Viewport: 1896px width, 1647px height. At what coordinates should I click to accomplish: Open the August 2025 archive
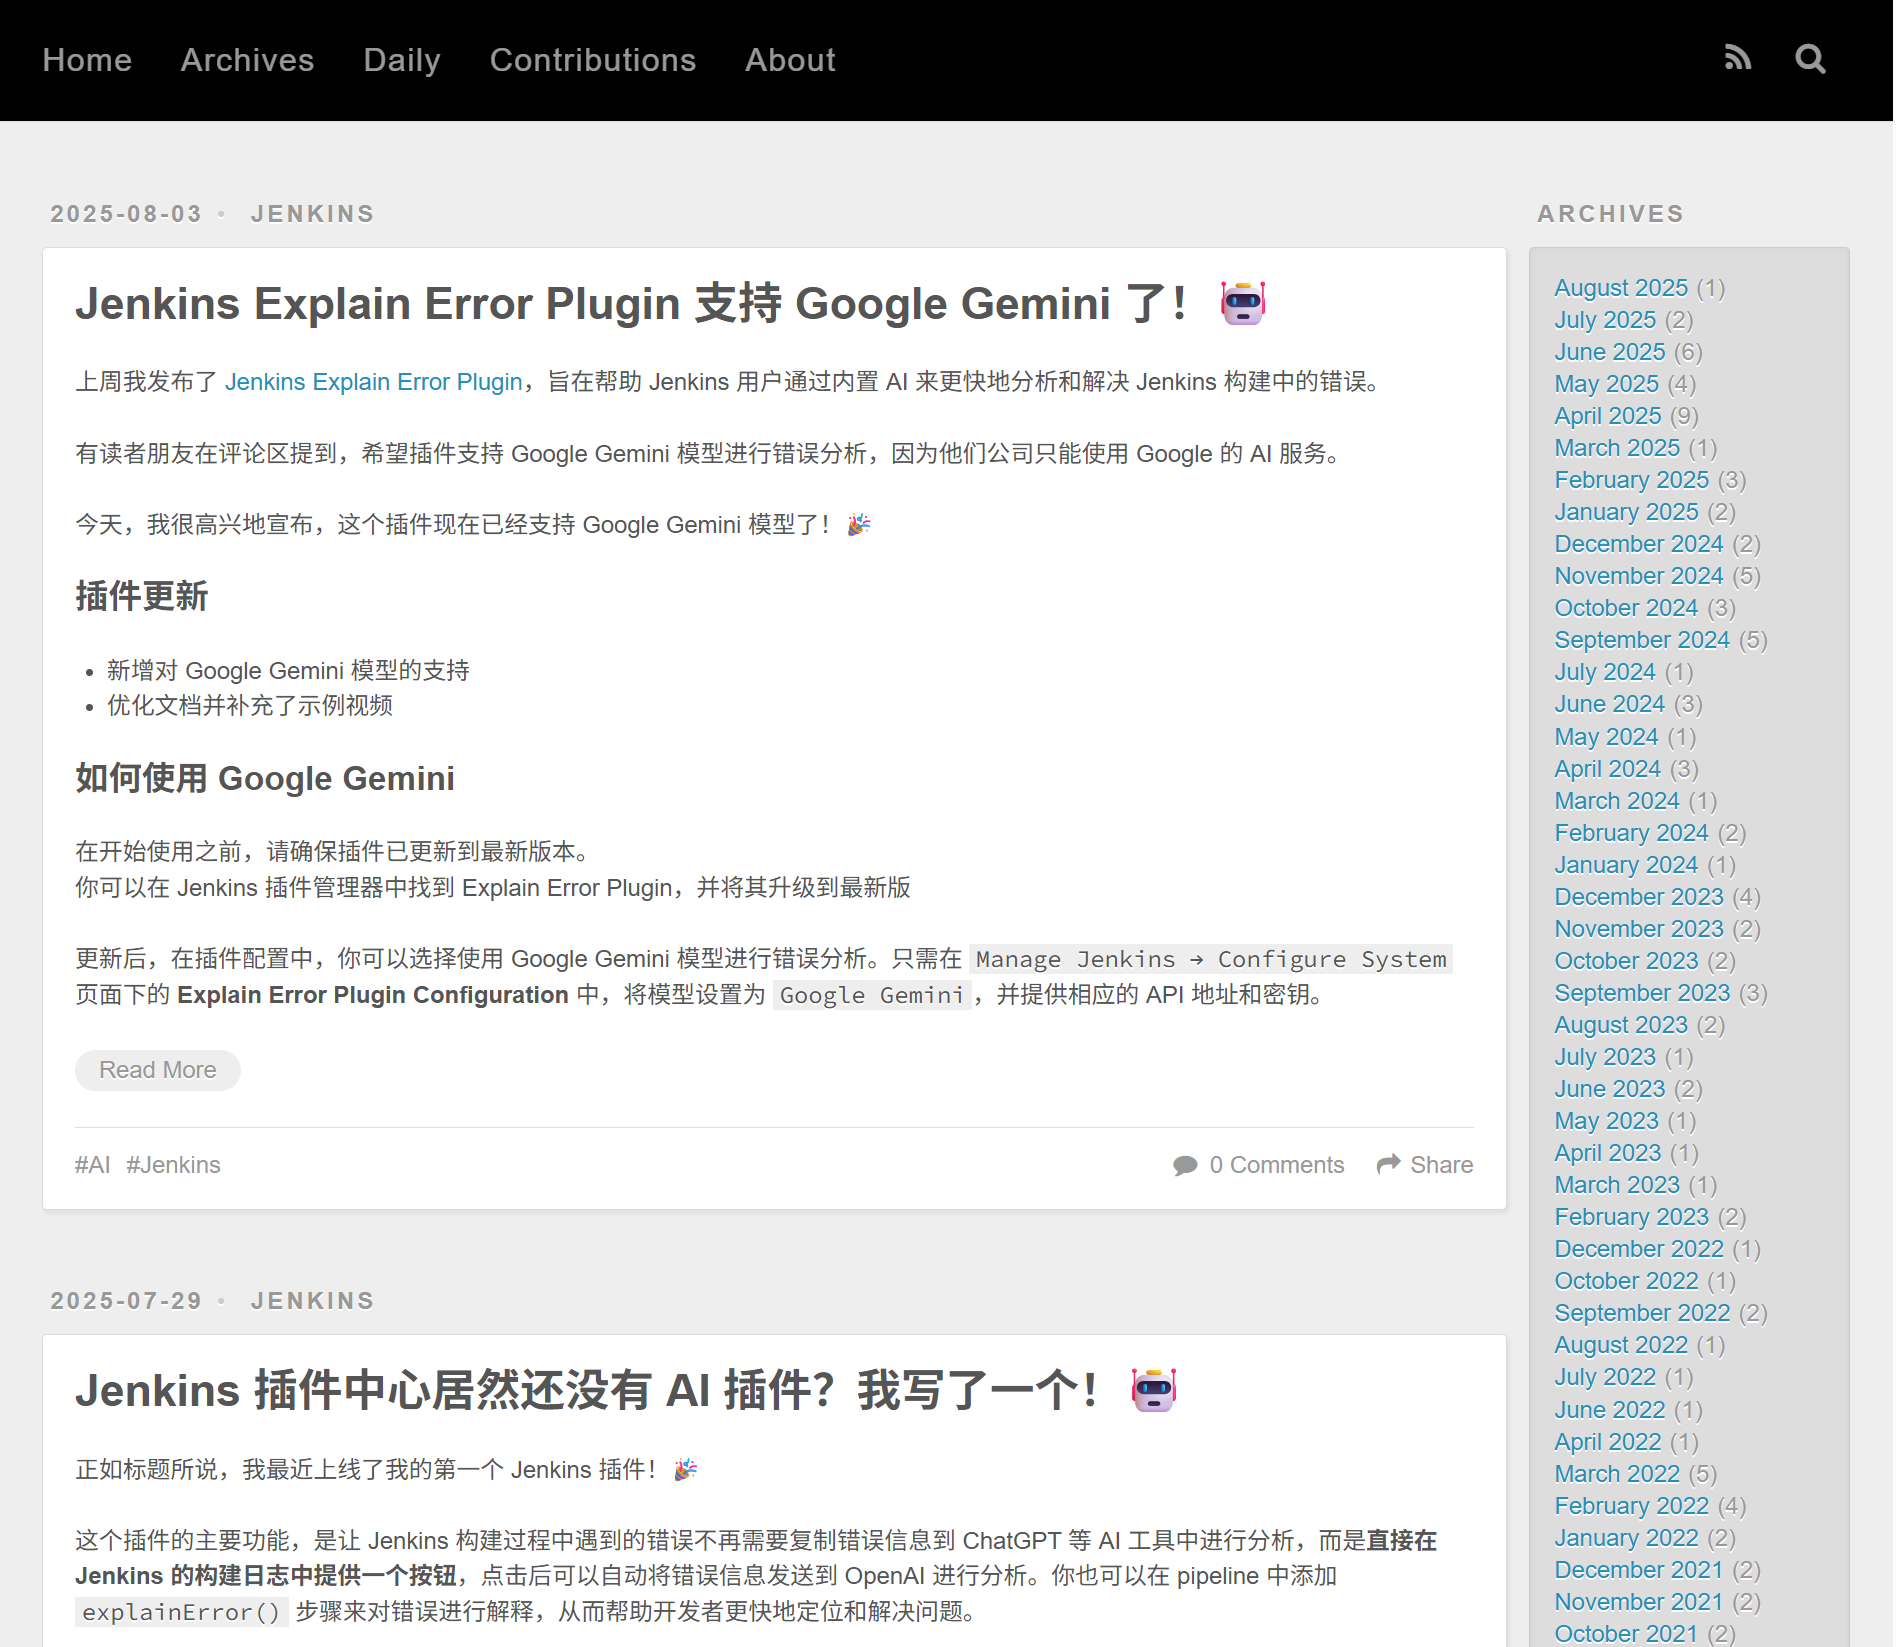click(x=1620, y=288)
